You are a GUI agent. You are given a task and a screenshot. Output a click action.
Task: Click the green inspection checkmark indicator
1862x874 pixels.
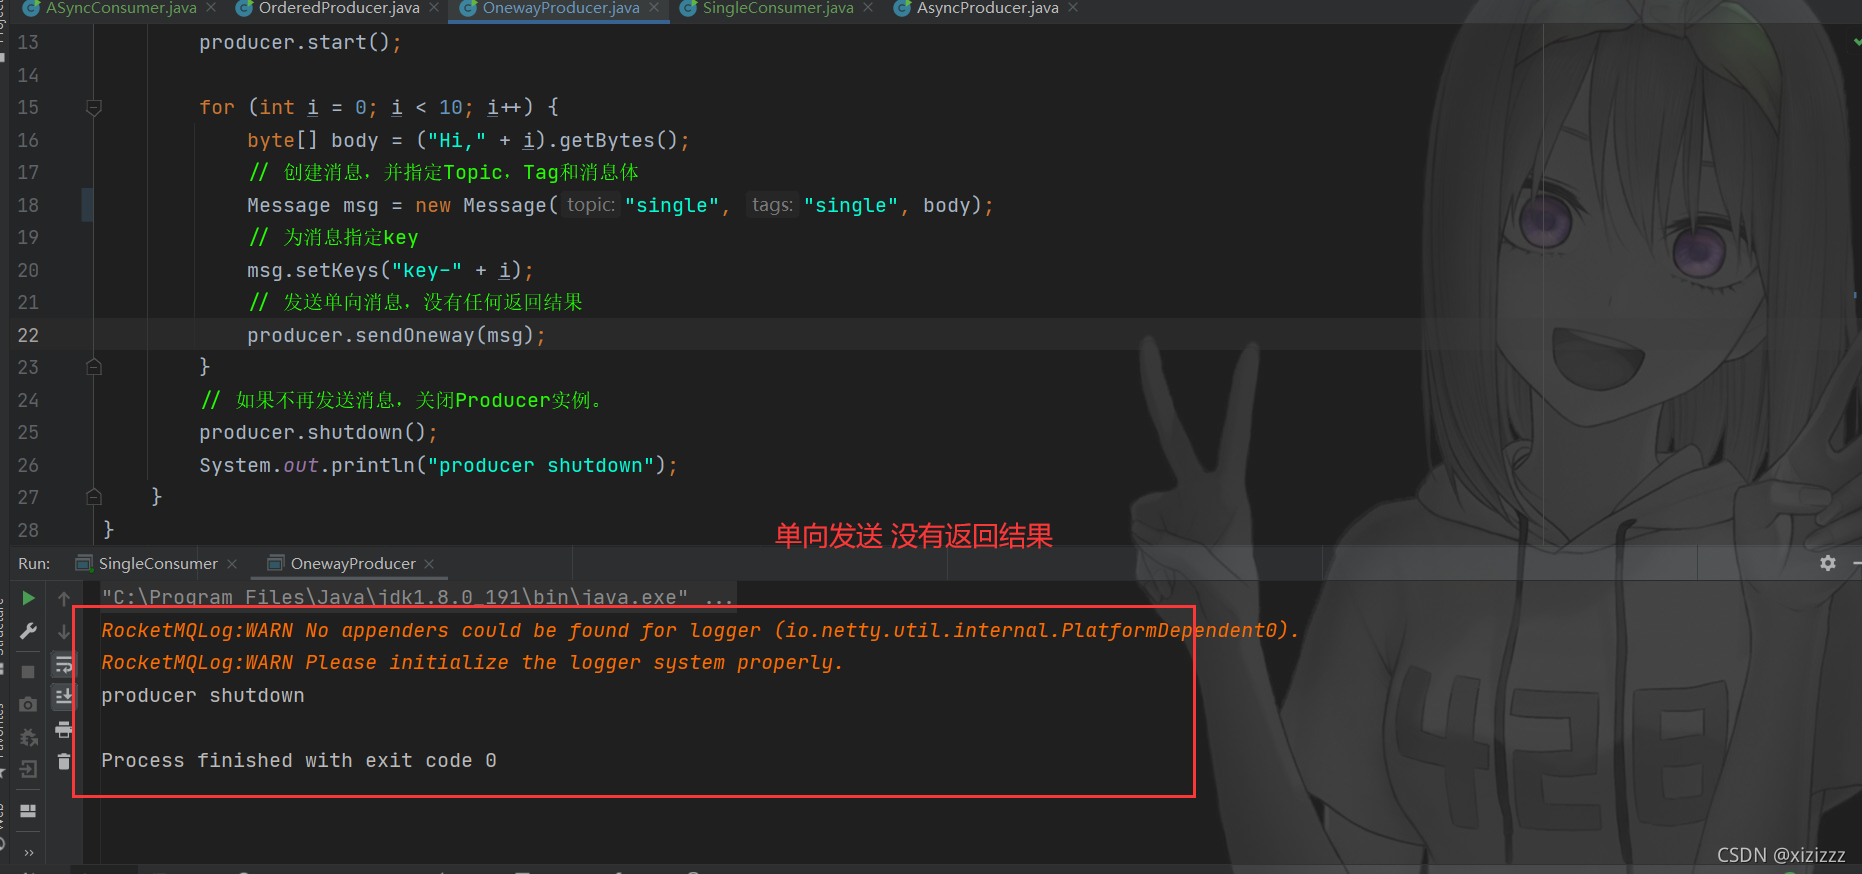[1856, 42]
